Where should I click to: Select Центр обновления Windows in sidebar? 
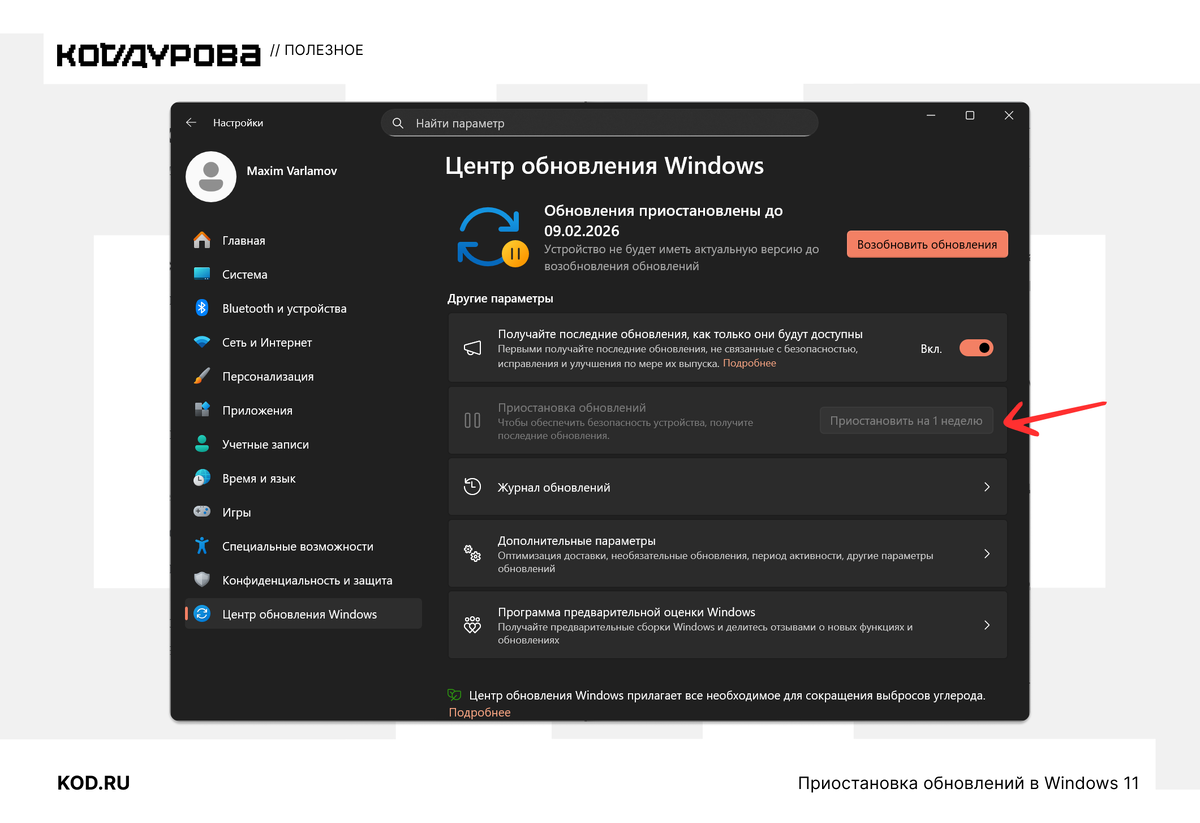point(303,614)
